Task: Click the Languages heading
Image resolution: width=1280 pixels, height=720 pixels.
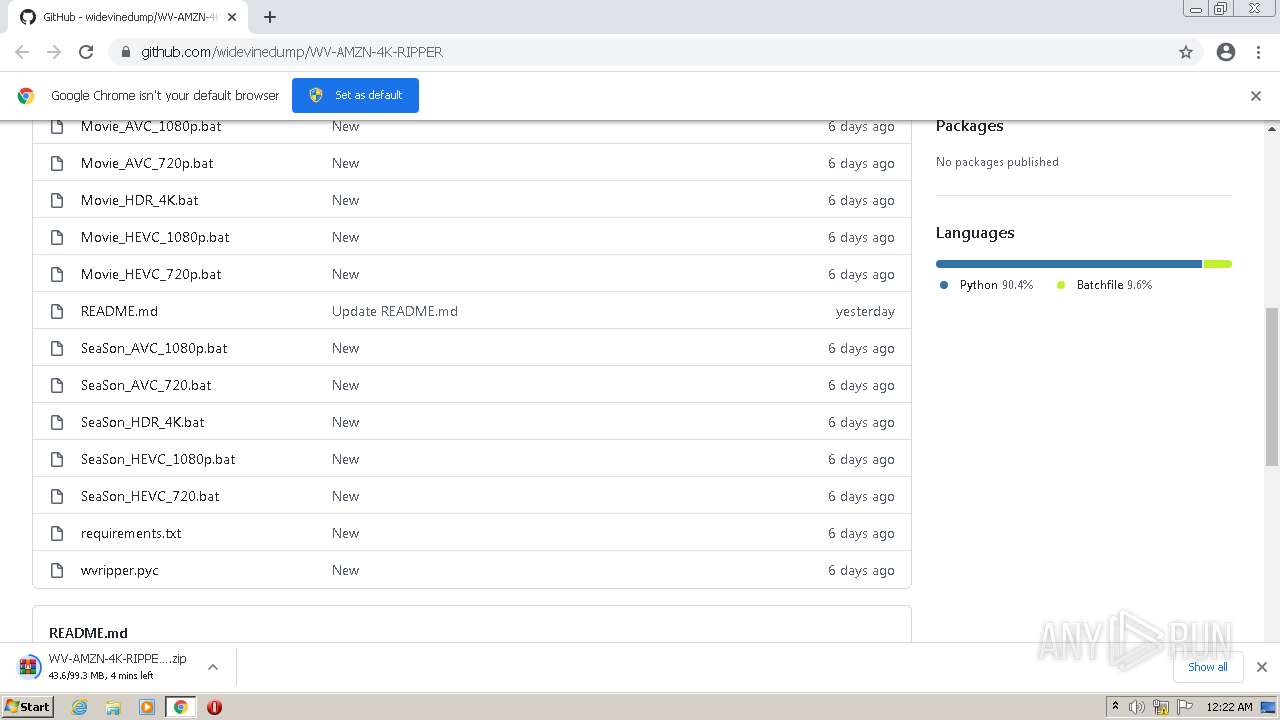Action: click(975, 233)
